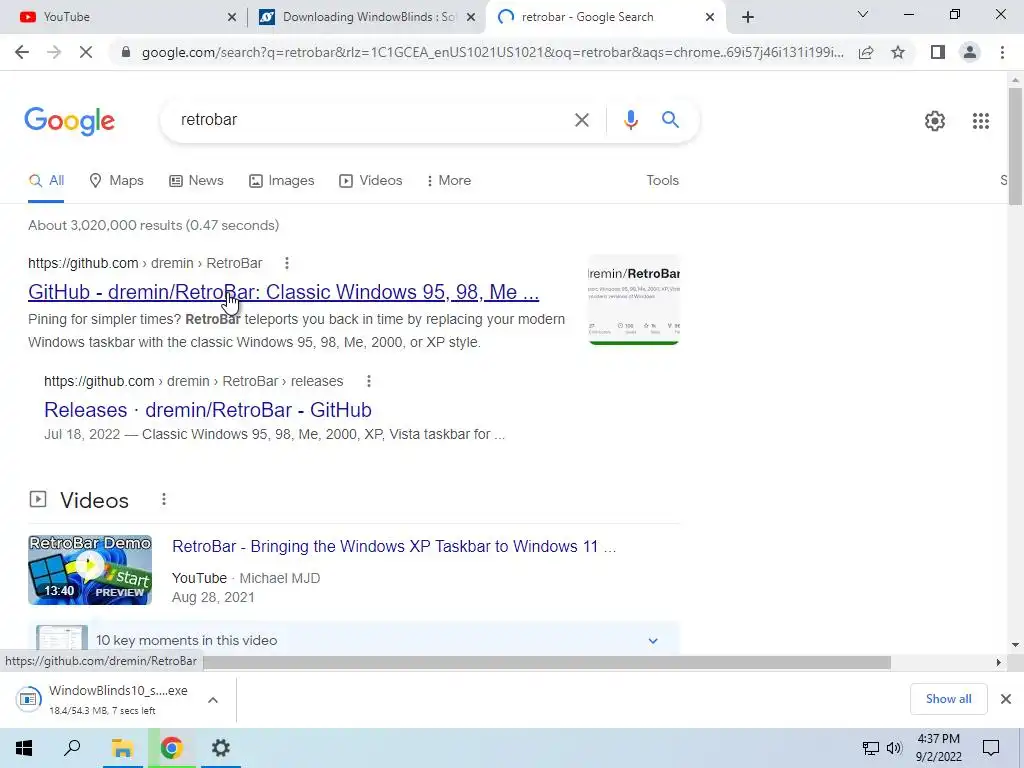Open File Explorer from the taskbar

[x=122, y=748]
